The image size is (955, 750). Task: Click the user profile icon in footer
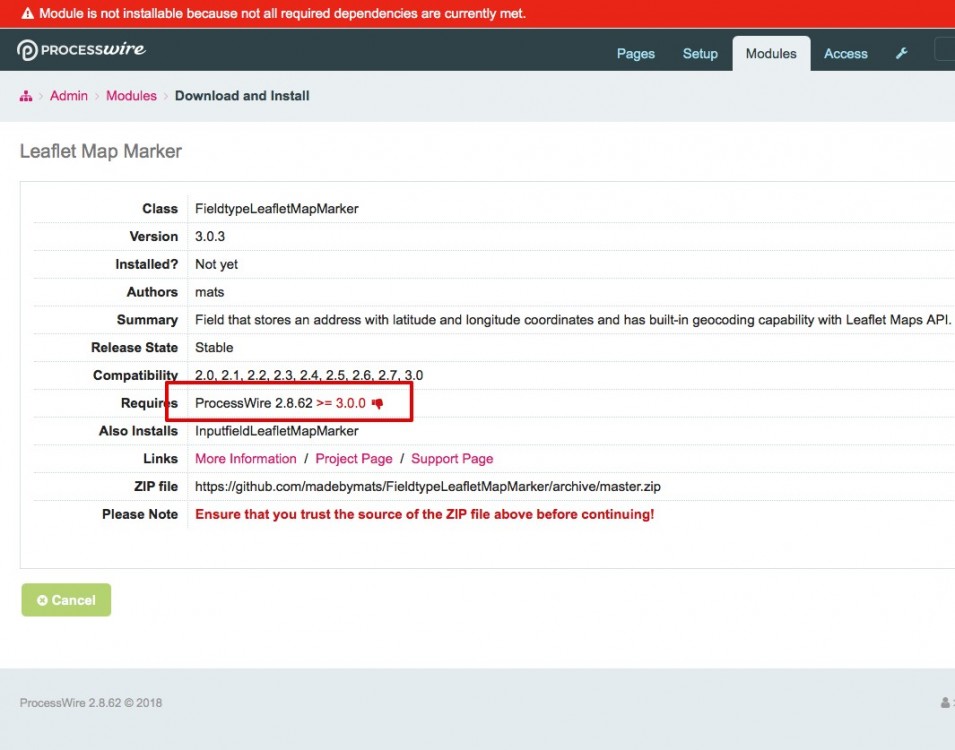(x=945, y=703)
